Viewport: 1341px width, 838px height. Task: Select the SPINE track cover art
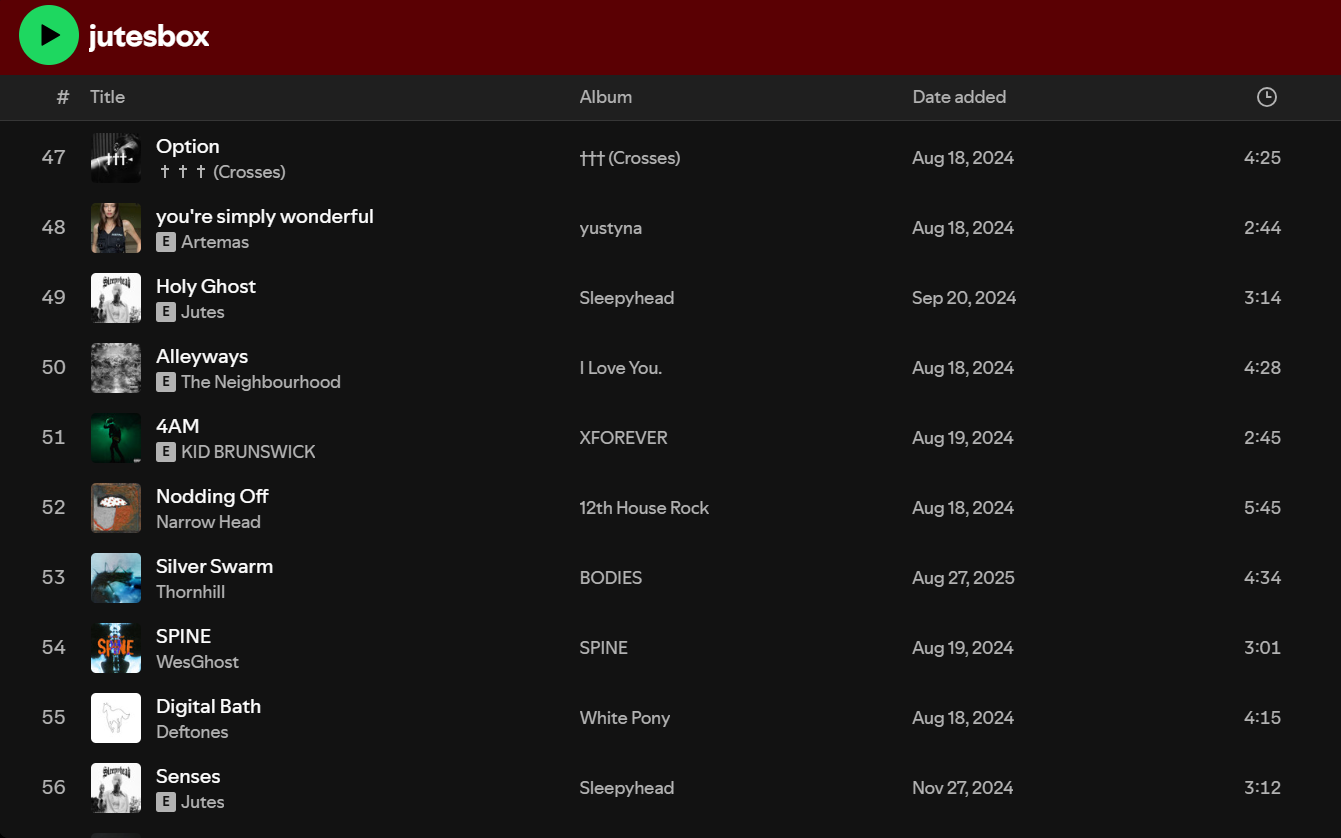pos(116,648)
